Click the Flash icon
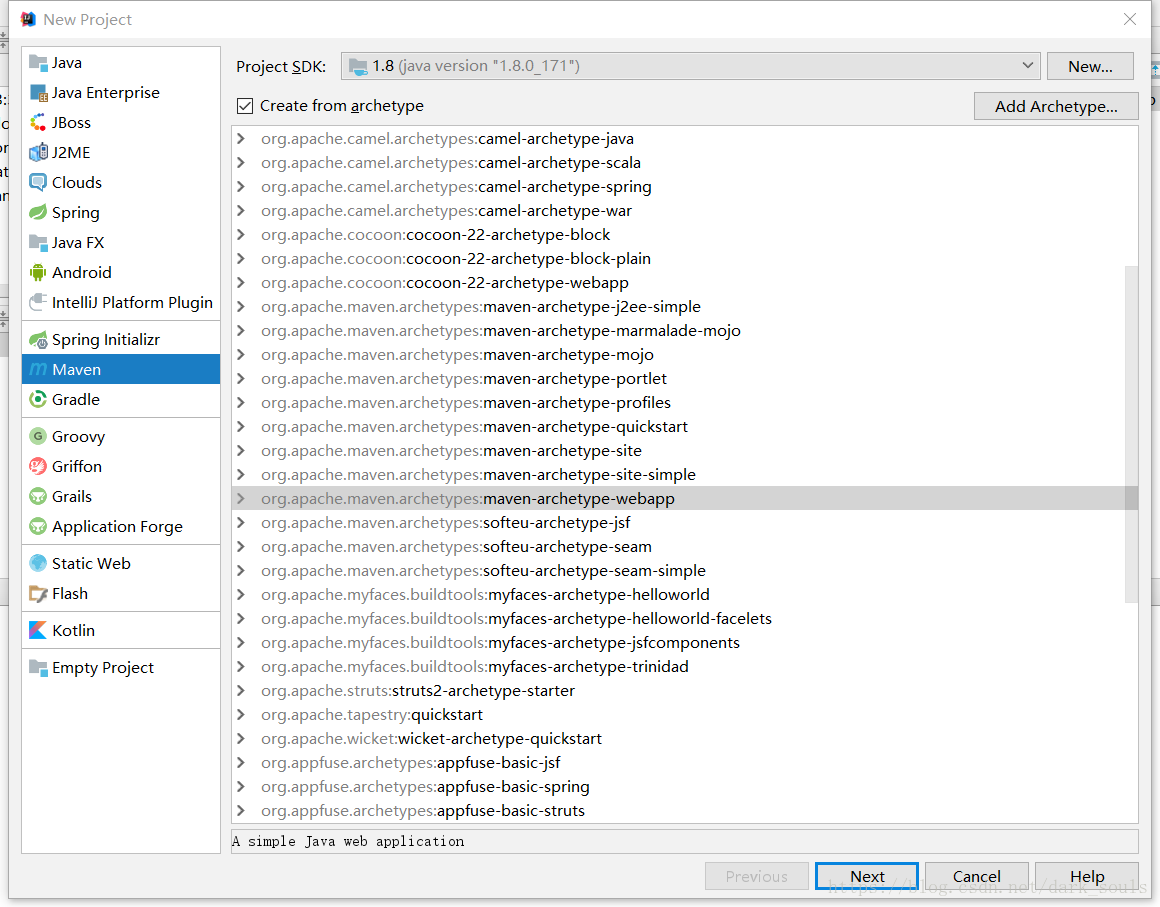The height and width of the screenshot is (907, 1160). tap(38, 593)
